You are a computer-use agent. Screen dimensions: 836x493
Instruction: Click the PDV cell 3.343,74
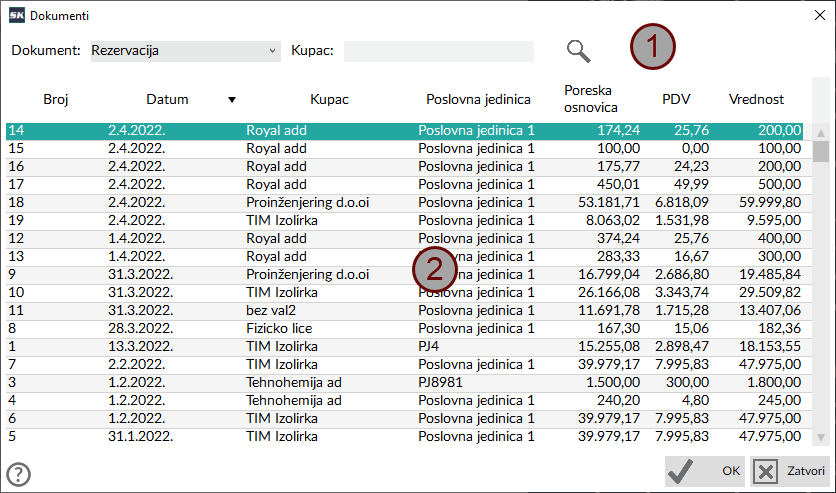coord(682,293)
